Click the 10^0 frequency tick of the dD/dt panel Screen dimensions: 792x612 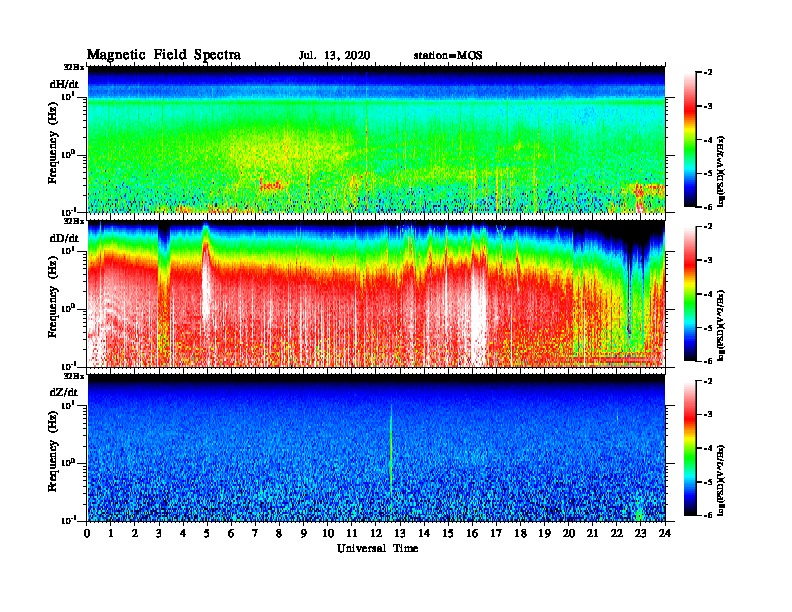point(68,308)
